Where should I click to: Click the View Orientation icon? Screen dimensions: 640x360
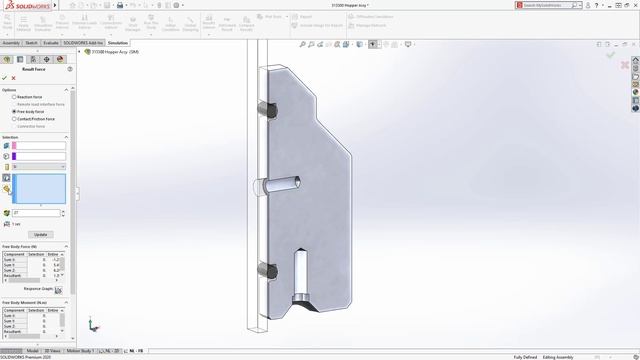[x=346, y=44]
